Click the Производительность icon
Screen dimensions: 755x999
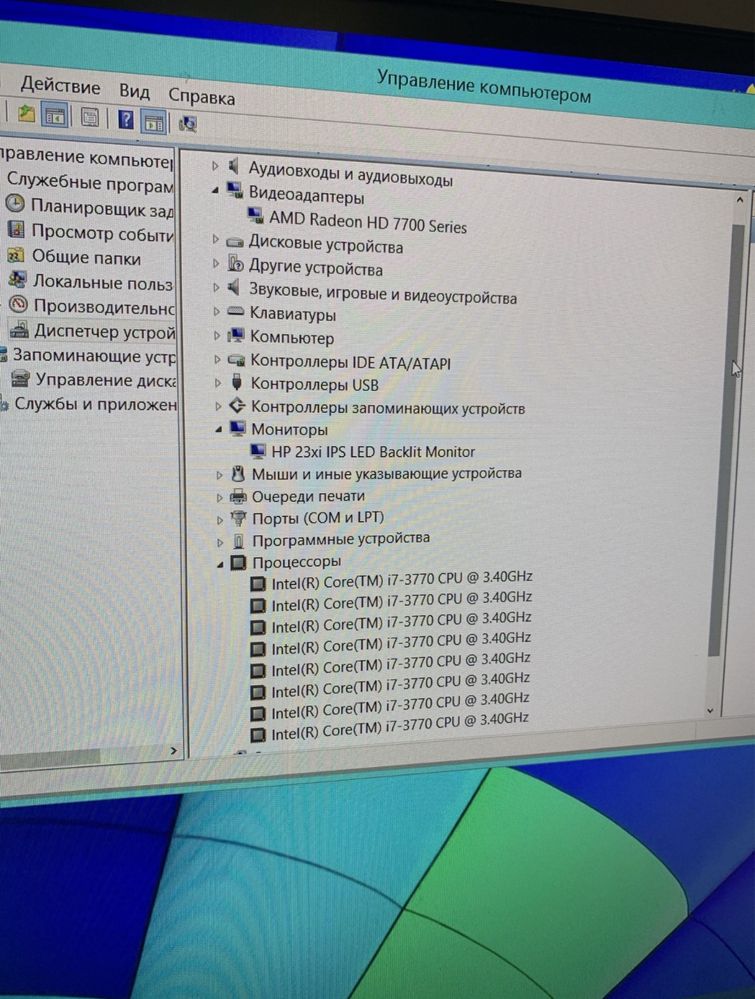click(18, 305)
